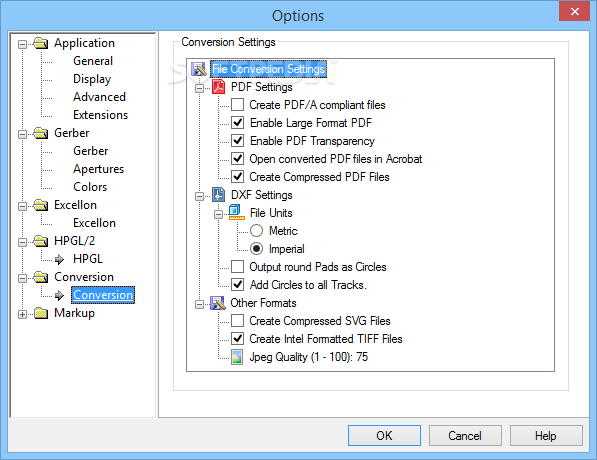
Task: Collapse the DXF Settings group
Action: tap(199, 196)
